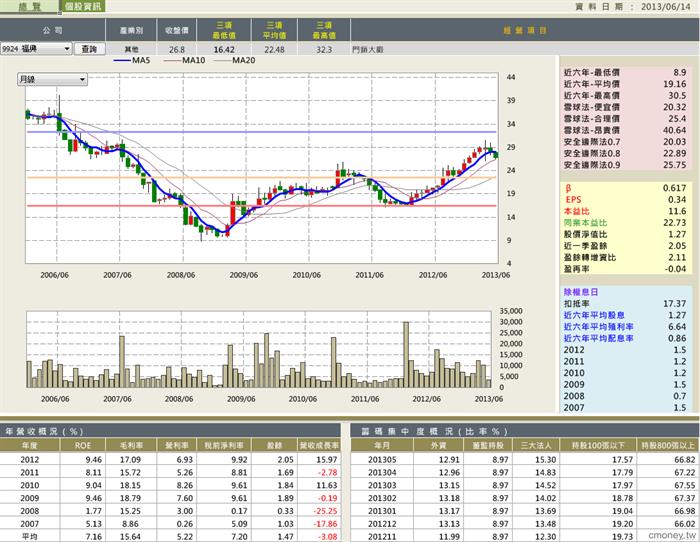Click the MA20 legend entry
This screenshot has width=700, height=542.
pos(235,60)
